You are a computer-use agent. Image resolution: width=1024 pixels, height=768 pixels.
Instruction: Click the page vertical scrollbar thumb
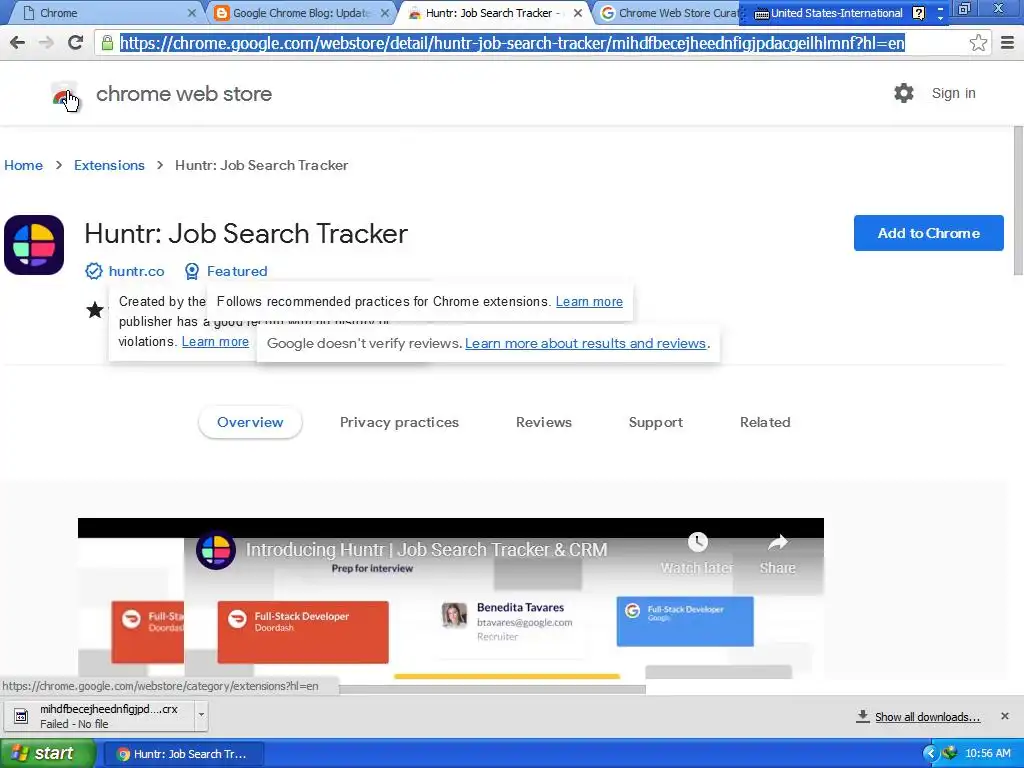pyautogui.click(x=1018, y=201)
